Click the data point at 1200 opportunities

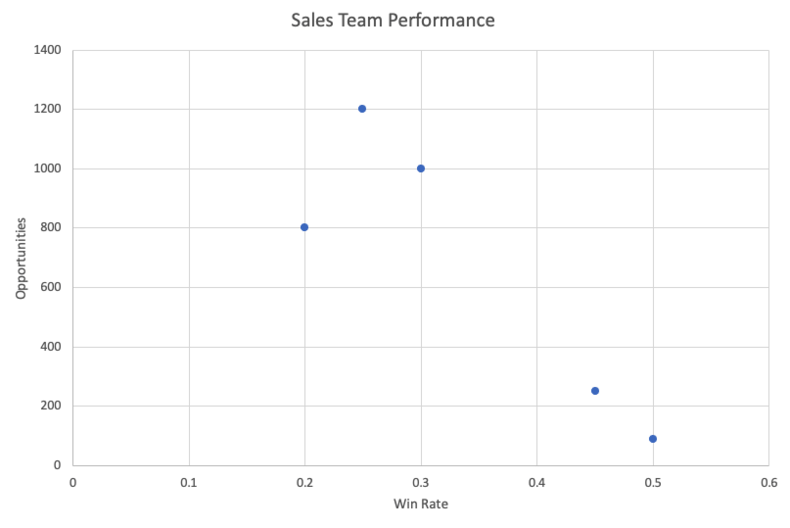[x=362, y=109]
